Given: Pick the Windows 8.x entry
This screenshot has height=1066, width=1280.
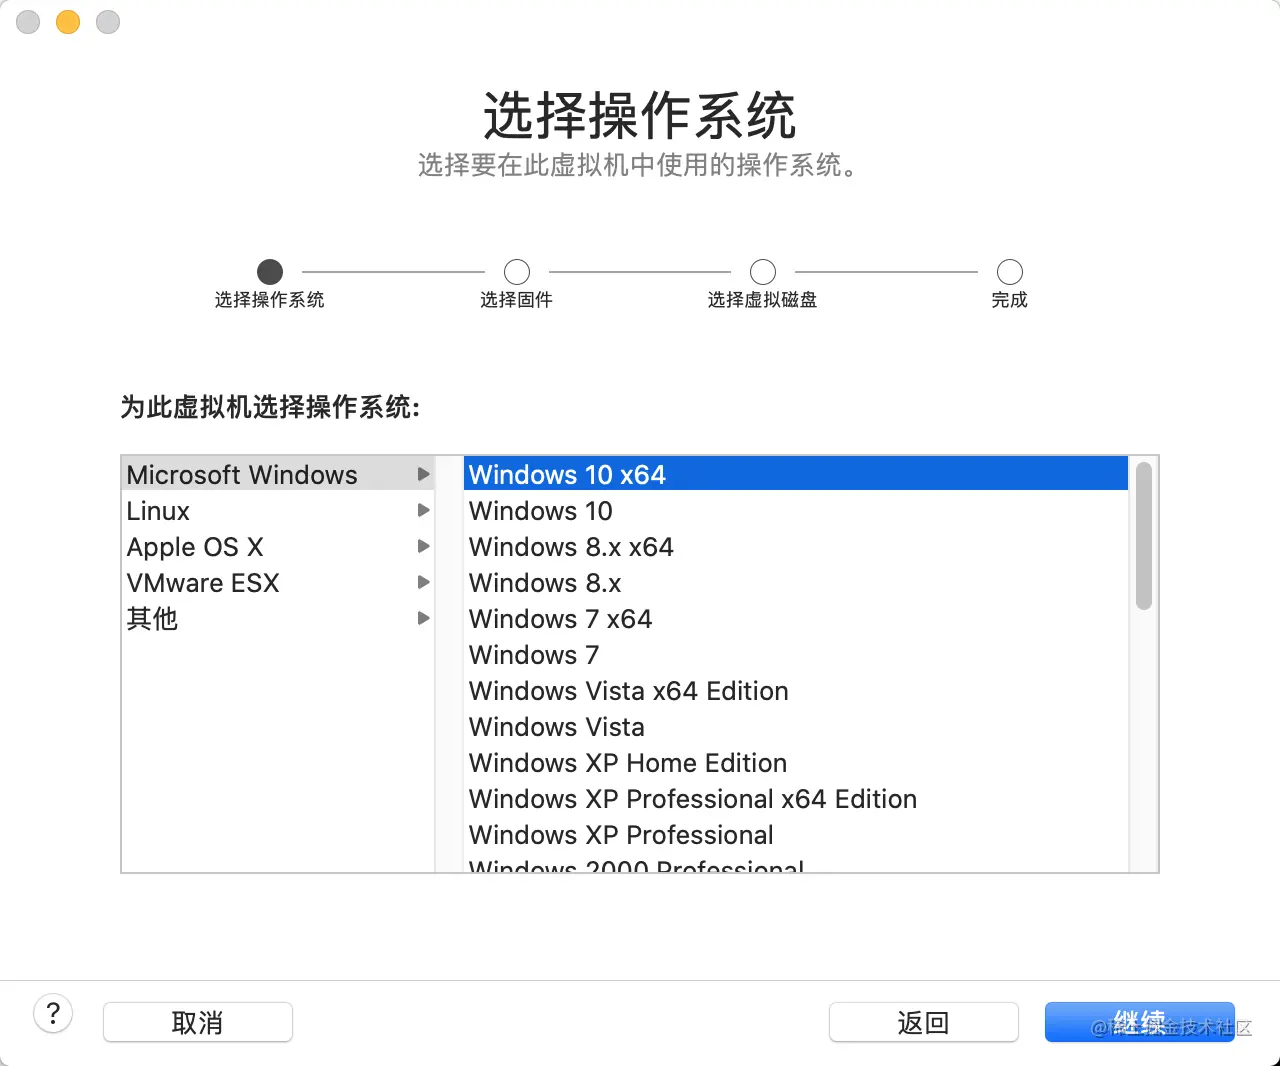Looking at the screenshot, I should click(x=796, y=582).
